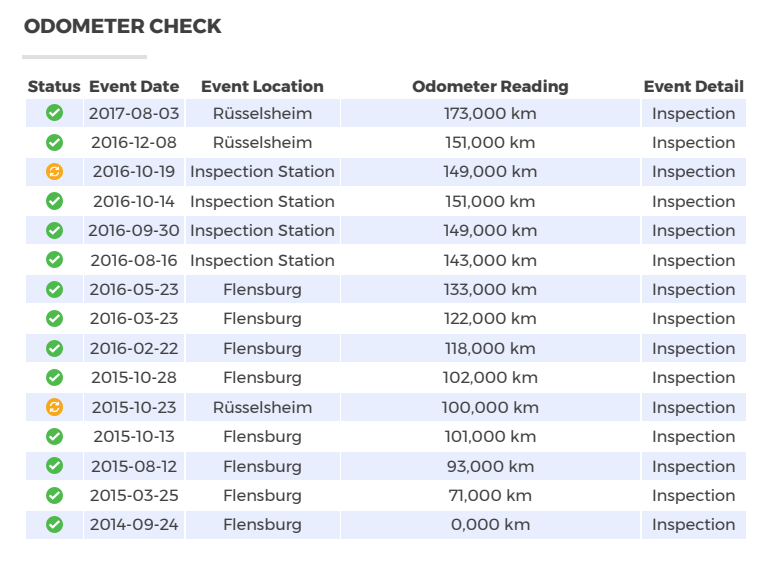Click the green check icon for 2015-08-12
The height and width of the screenshot is (563, 772).
[x=55, y=466]
